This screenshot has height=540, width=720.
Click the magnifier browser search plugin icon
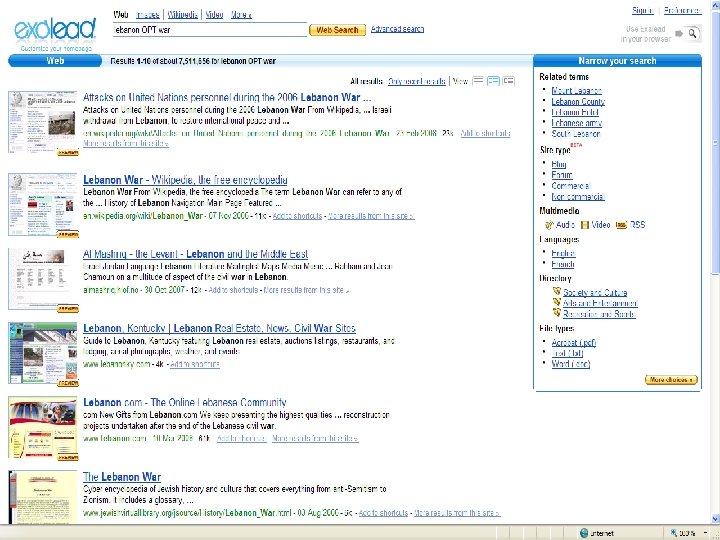tap(692, 33)
